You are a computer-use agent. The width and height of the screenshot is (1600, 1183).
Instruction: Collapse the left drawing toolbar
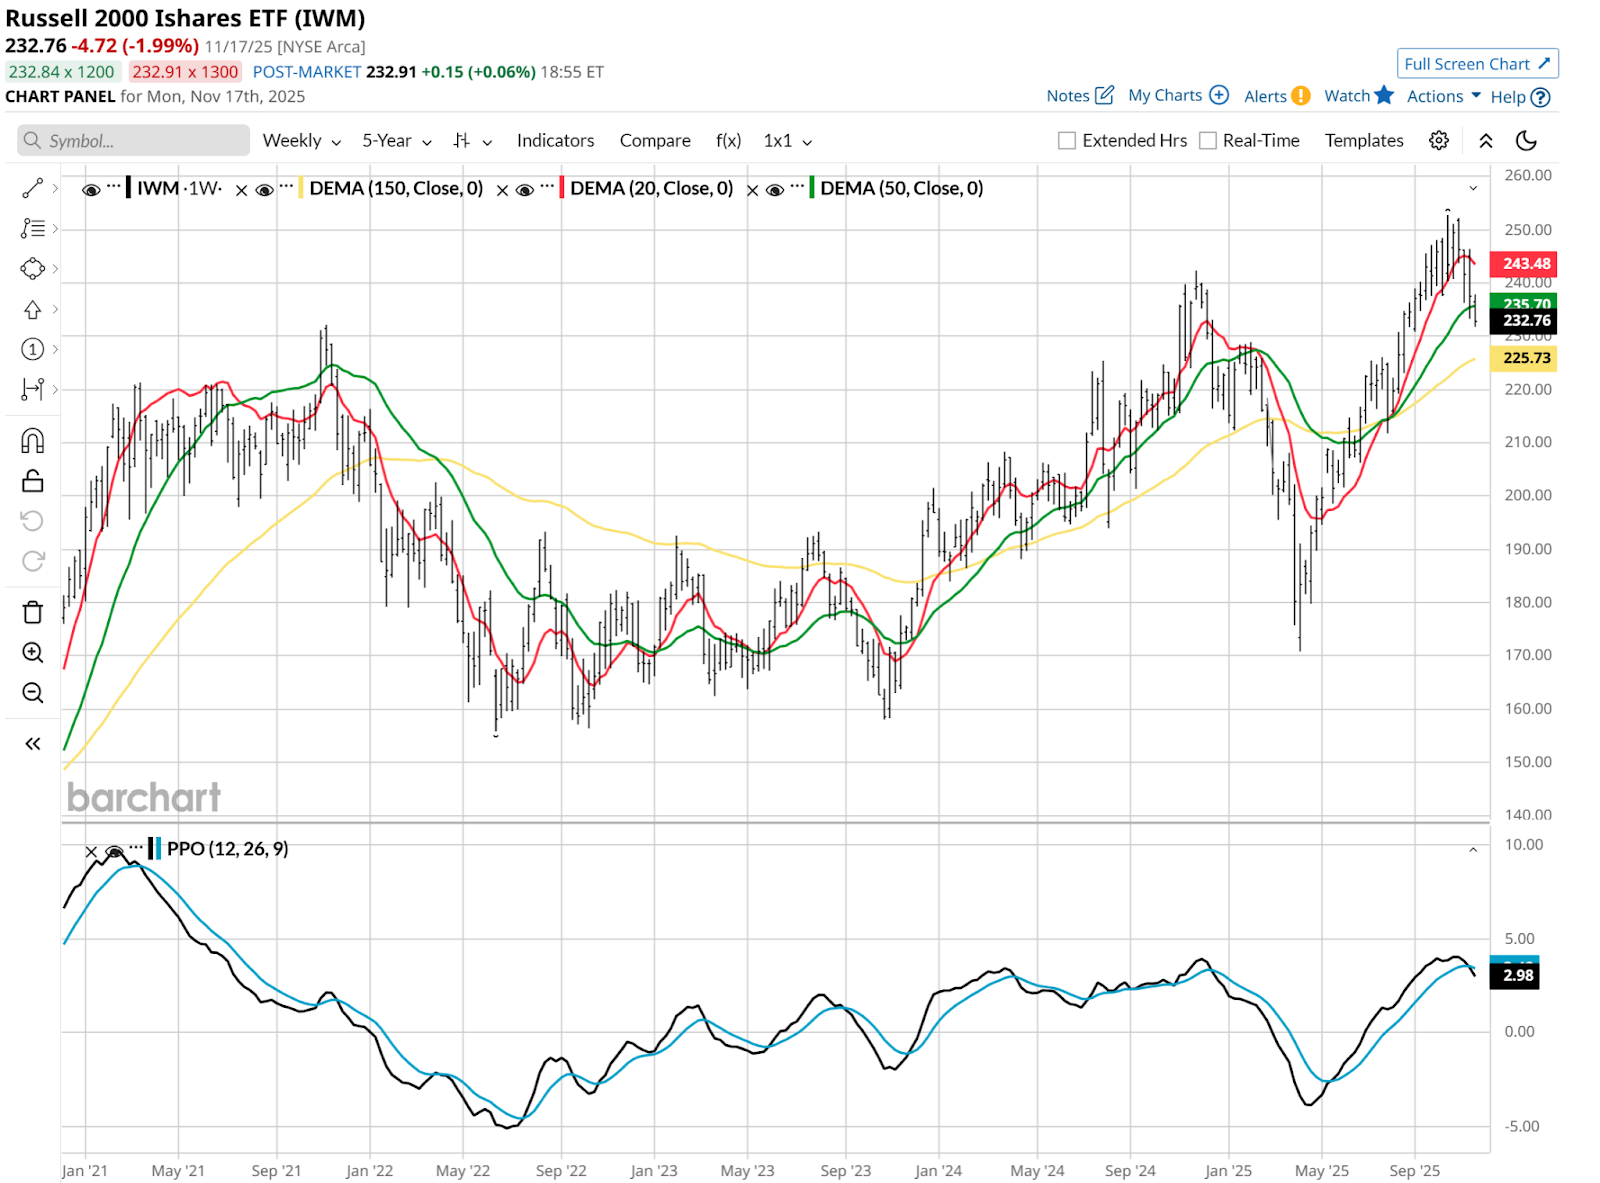tap(32, 743)
